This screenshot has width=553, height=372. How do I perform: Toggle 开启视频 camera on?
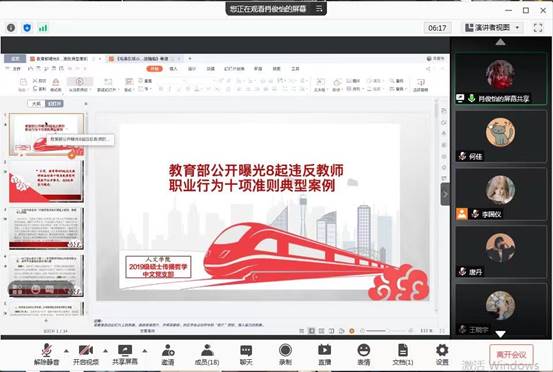tap(86, 354)
